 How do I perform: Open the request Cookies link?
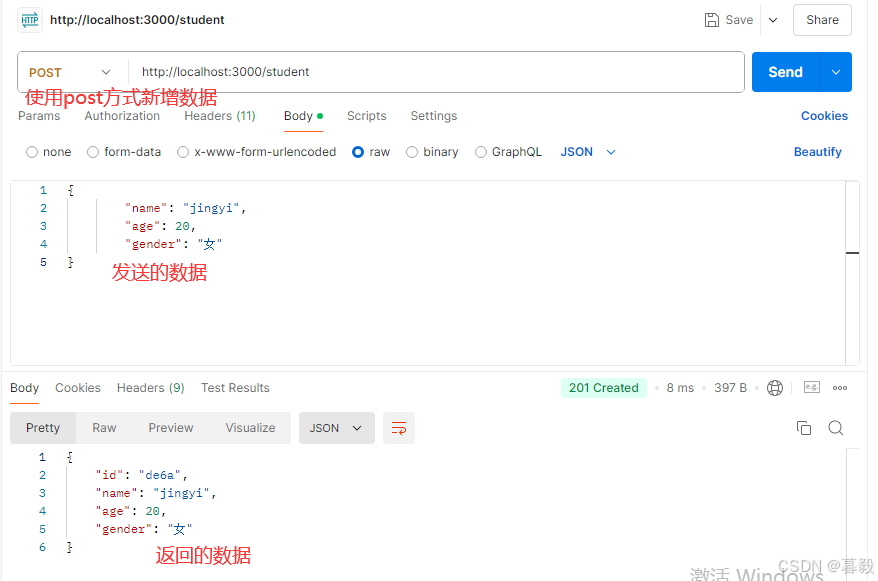(824, 116)
